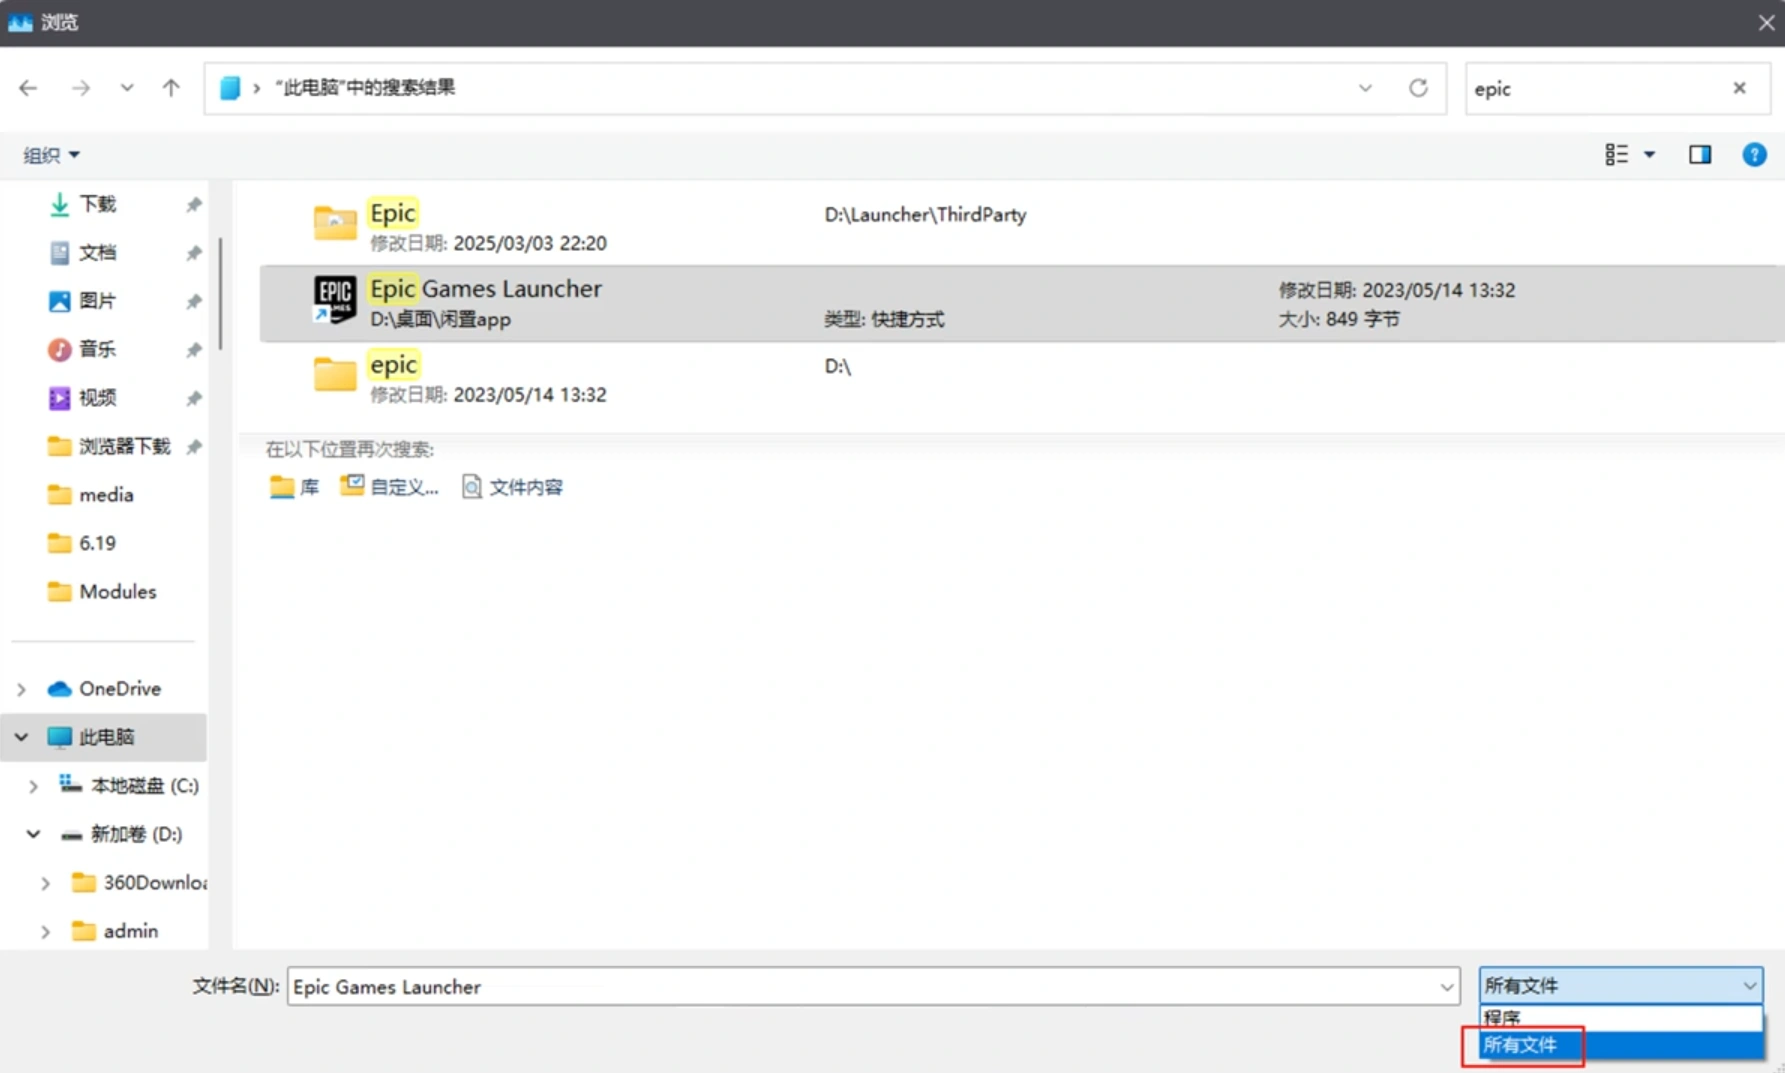Unpin 文档 using its pin icon
The image size is (1785, 1073).
coord(194,253)
